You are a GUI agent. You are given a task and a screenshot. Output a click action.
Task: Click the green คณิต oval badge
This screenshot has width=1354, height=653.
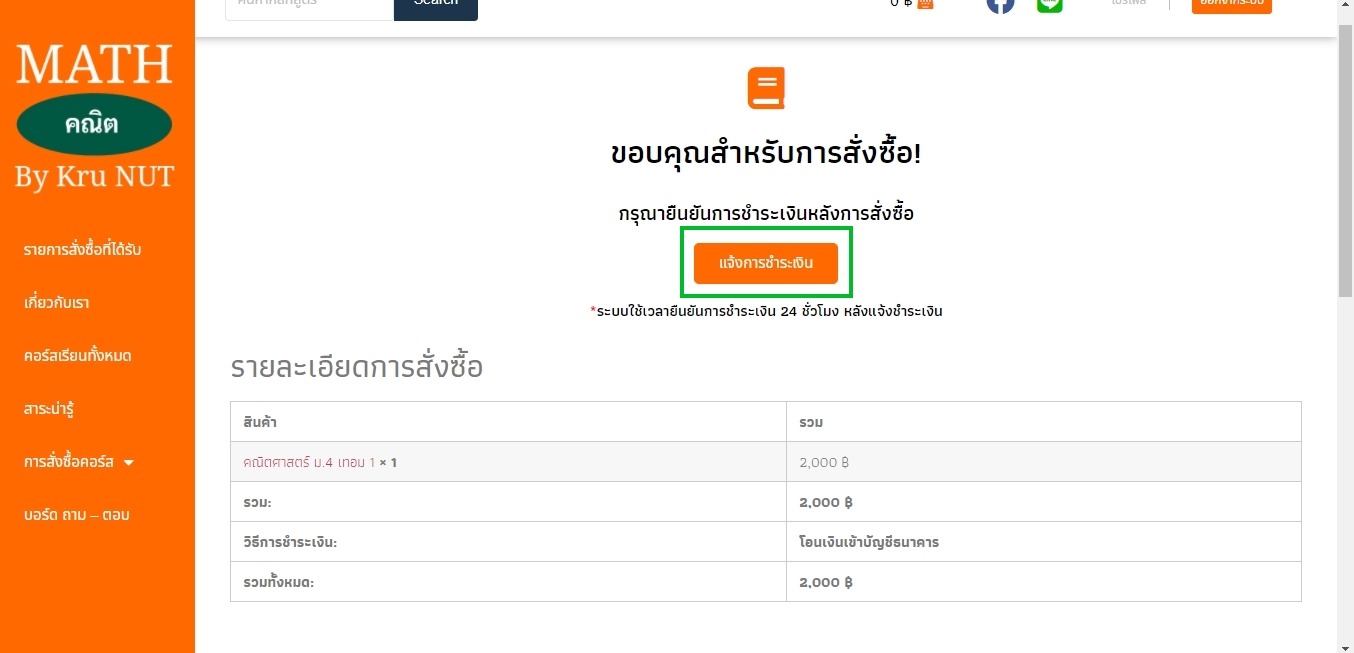click(94, 125)
